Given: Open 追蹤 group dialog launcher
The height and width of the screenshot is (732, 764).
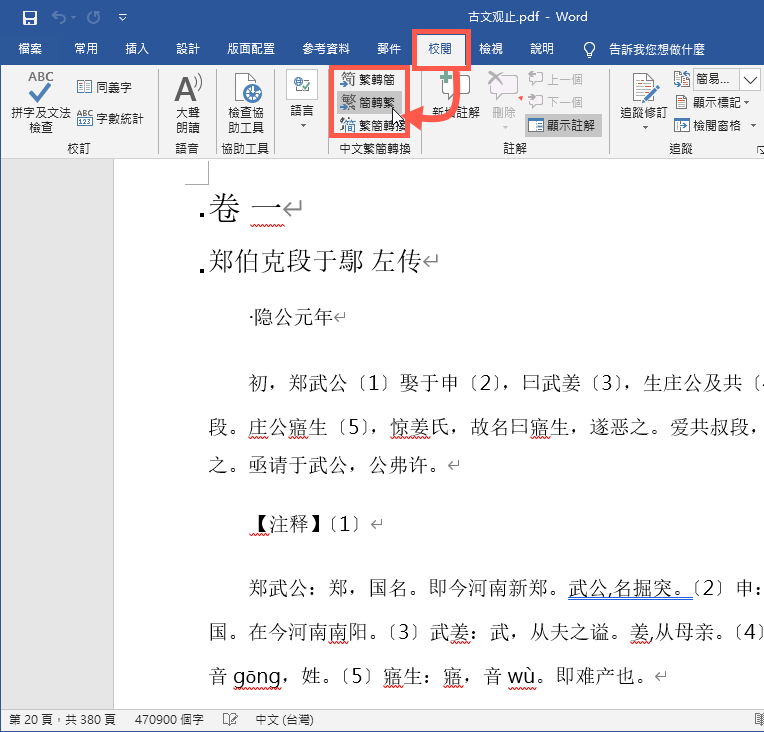Looking at the screenshot, I should 760,149.
